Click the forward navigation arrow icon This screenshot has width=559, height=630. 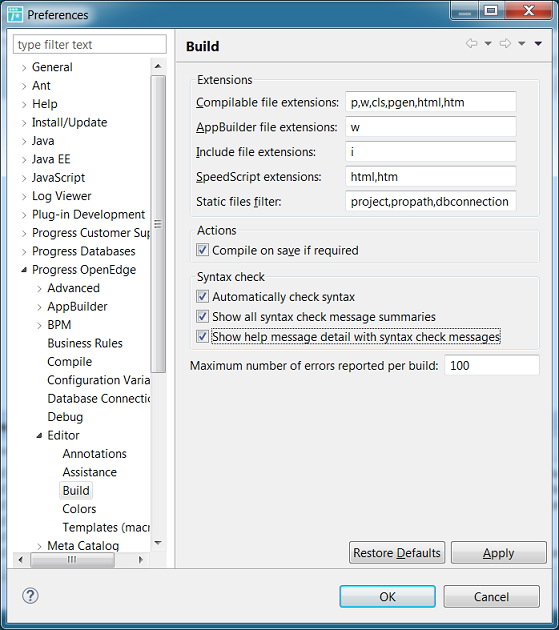click(x=505, y=43)
